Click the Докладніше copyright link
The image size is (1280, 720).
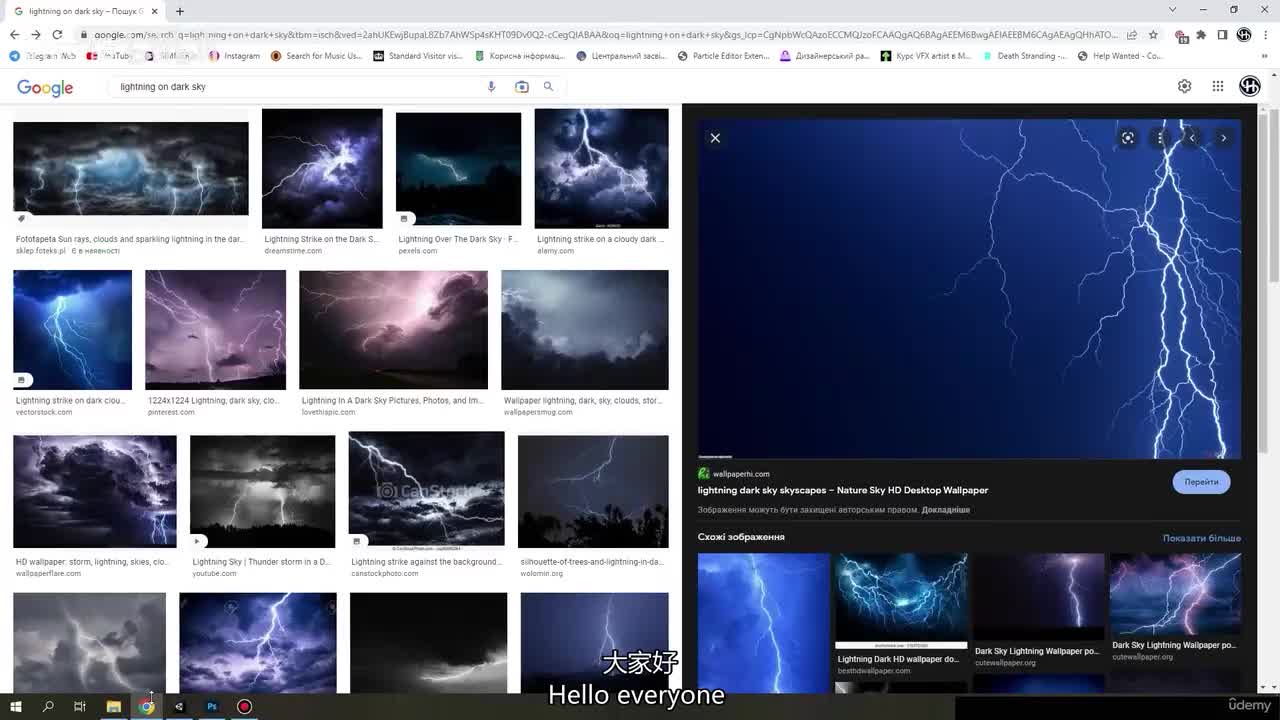click(946, 510)
